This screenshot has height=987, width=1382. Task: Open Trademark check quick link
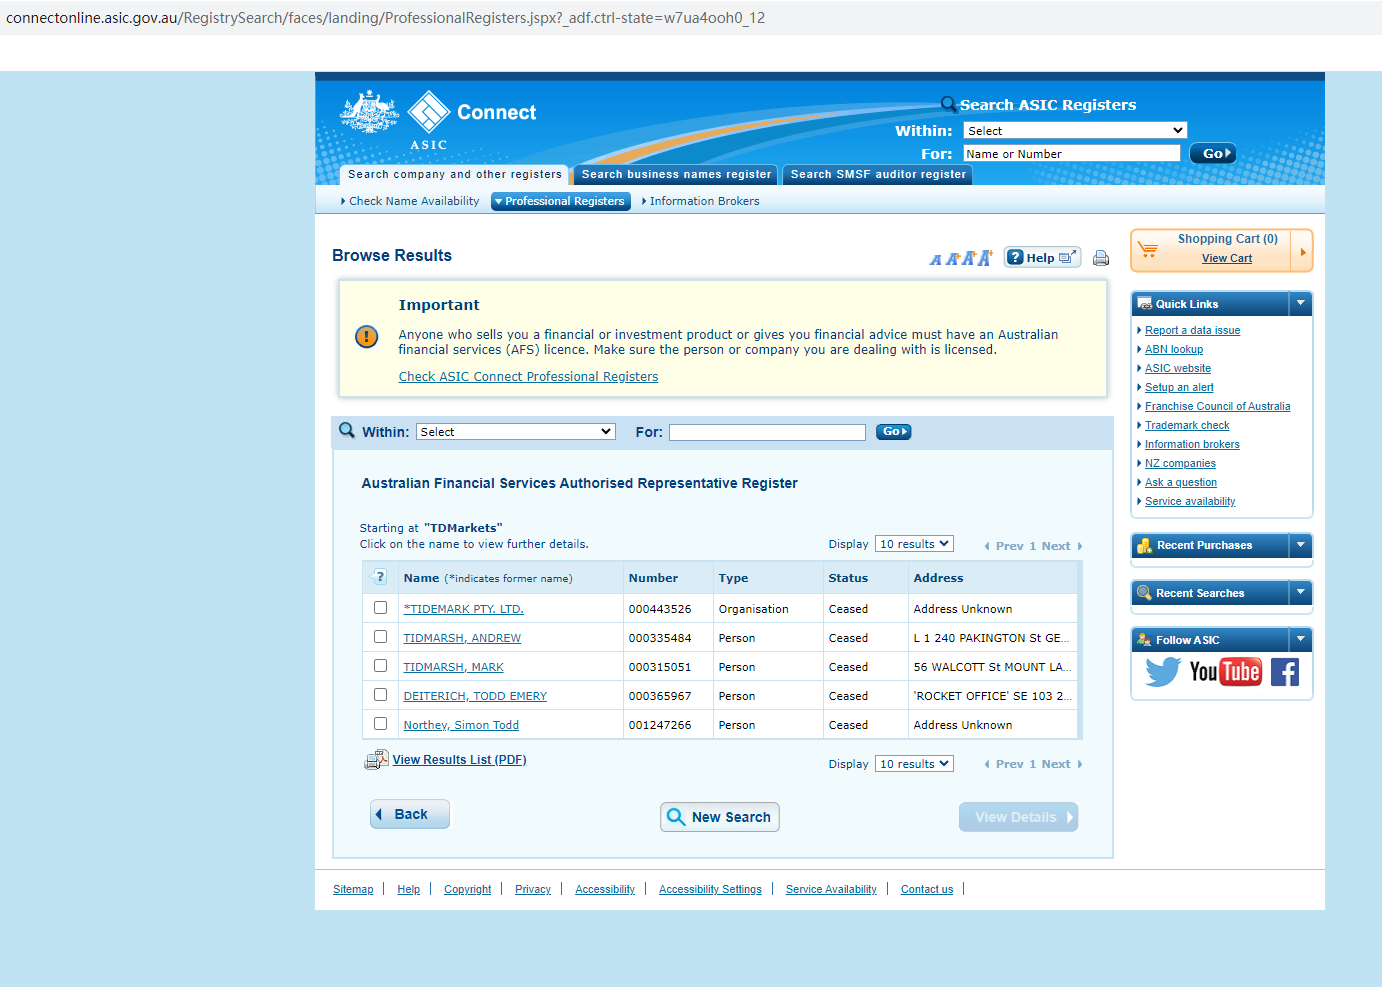[x=1187, y=425]
